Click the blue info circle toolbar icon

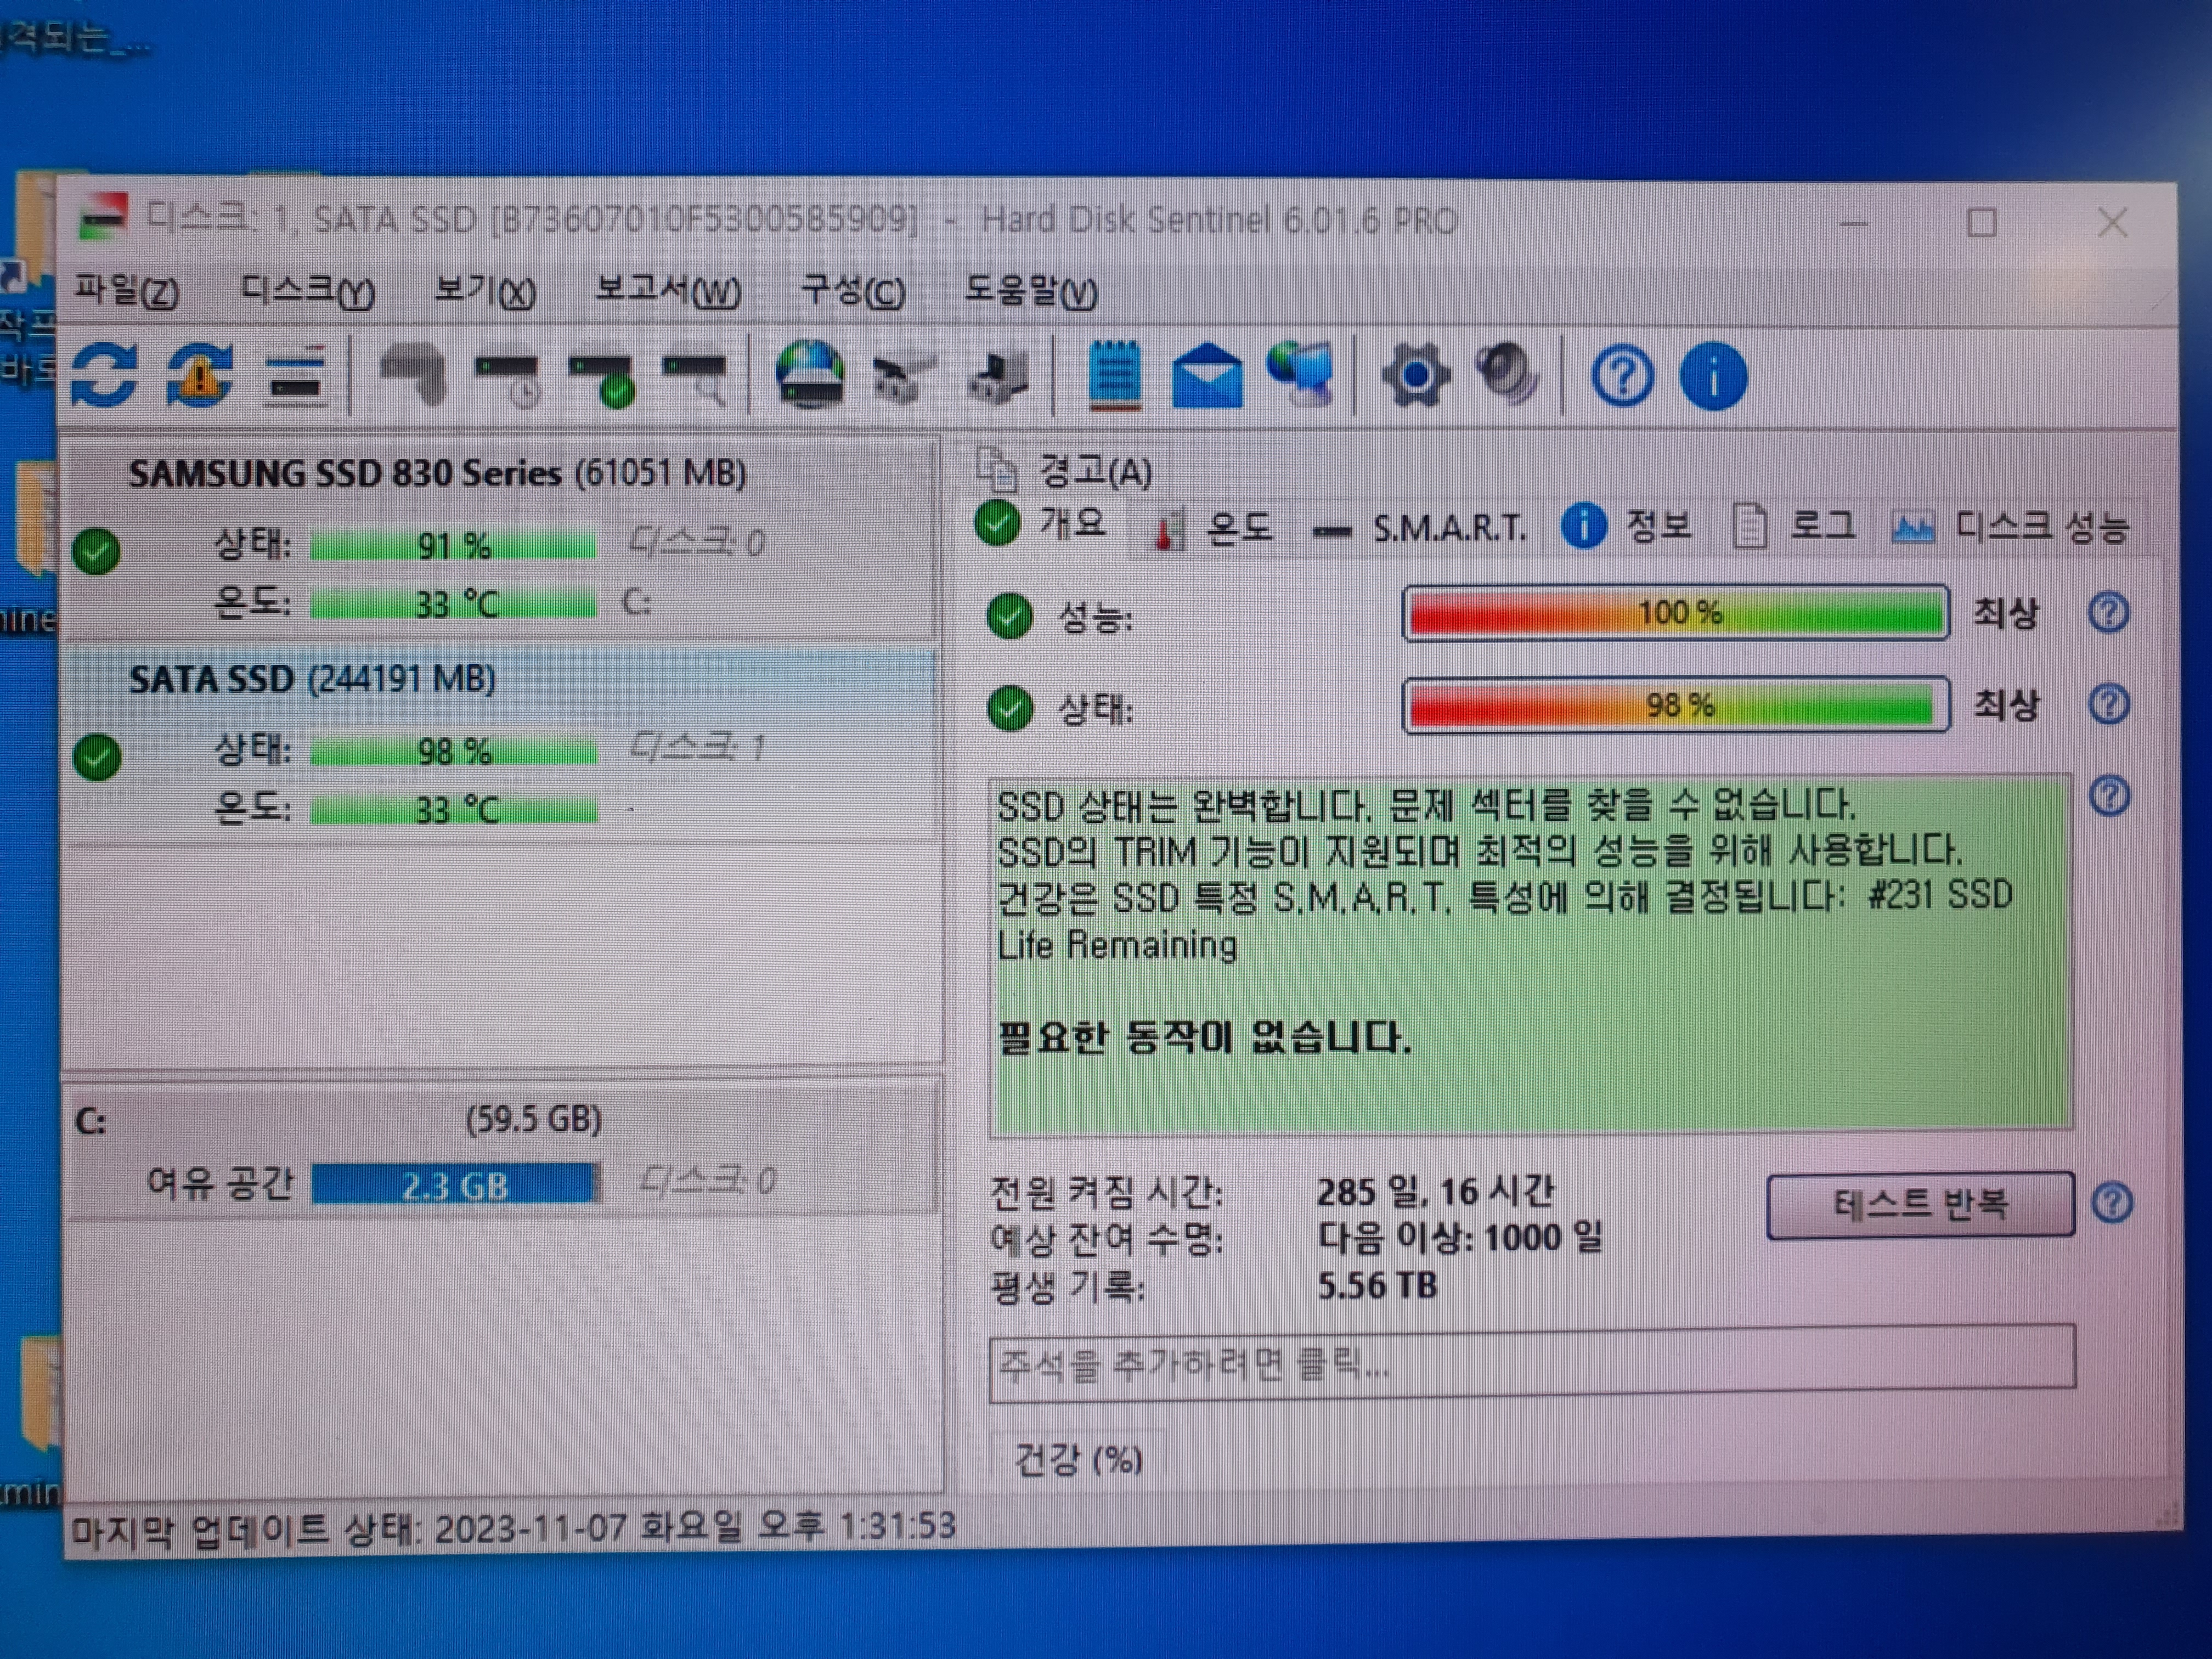(x=1714, y=377)
